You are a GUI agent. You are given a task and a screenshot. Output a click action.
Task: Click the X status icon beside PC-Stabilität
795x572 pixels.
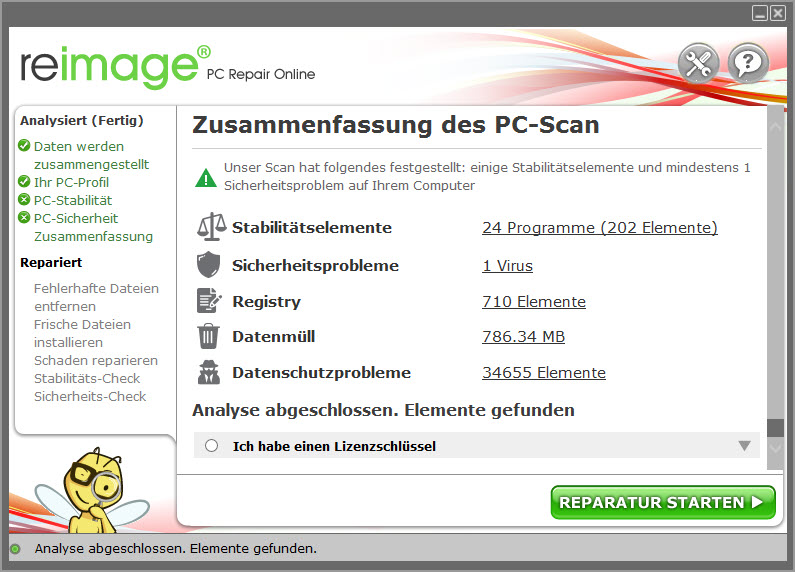pos(24,199)
